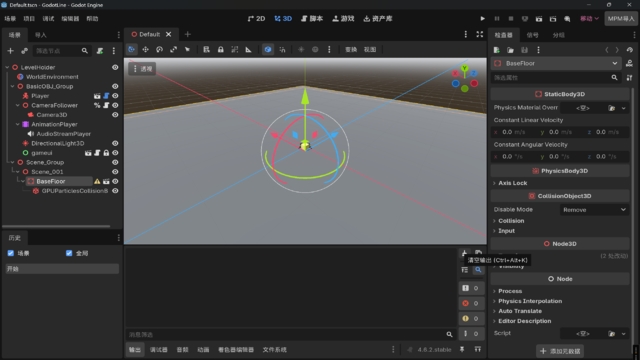Toggle distraction-free mode expand icon
This screenshot has height=360, width=640.
tap(480, 34)
